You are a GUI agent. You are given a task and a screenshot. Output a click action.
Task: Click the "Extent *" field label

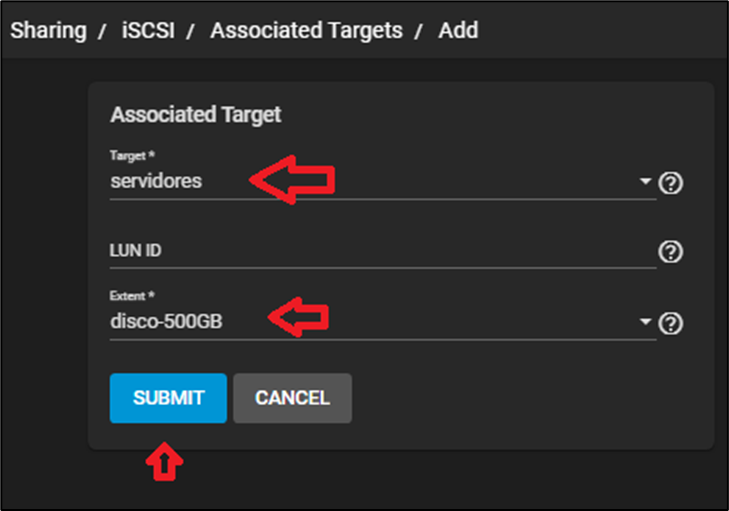[x=132, y=296]
